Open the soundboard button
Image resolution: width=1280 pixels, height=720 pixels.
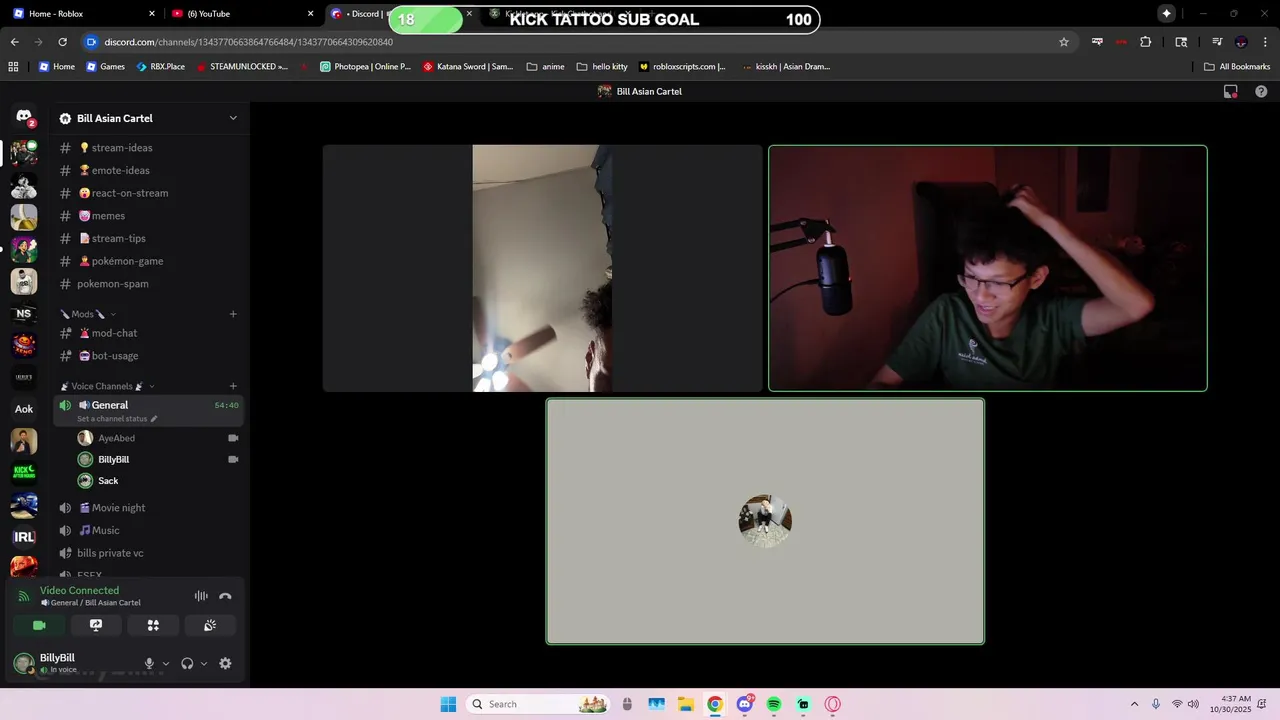(x=210, y=625)
